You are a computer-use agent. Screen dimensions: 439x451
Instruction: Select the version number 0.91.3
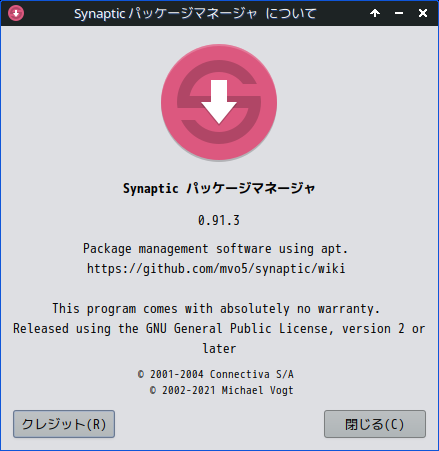tap(219, 220)
